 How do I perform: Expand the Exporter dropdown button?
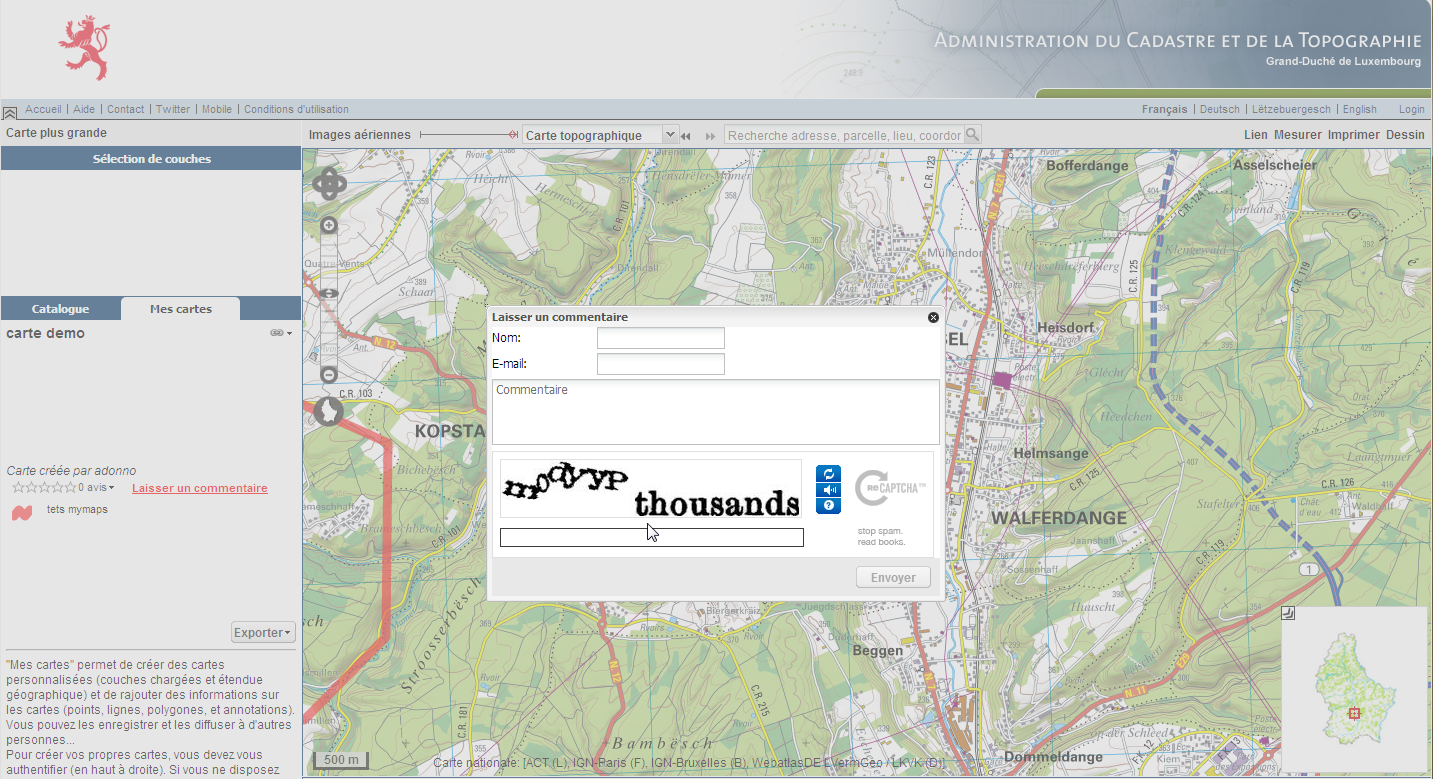264,632
